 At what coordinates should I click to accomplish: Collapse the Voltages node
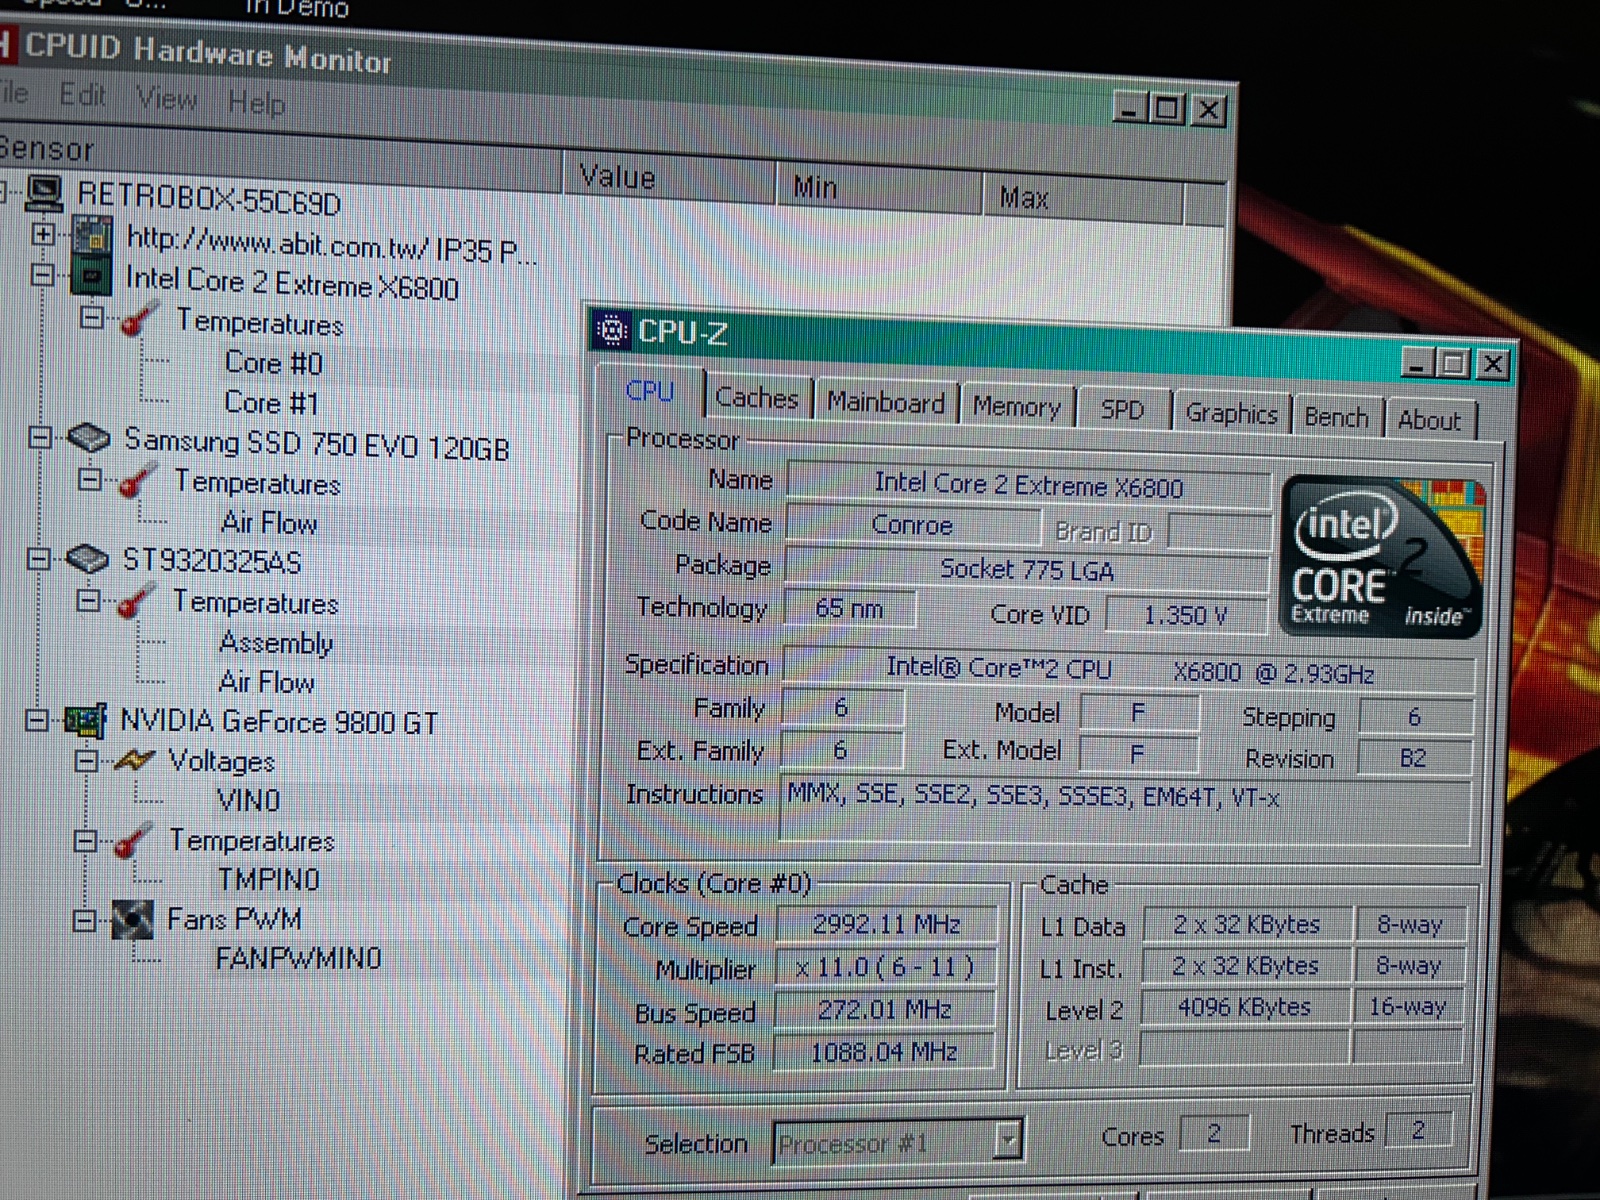(86, 761)
